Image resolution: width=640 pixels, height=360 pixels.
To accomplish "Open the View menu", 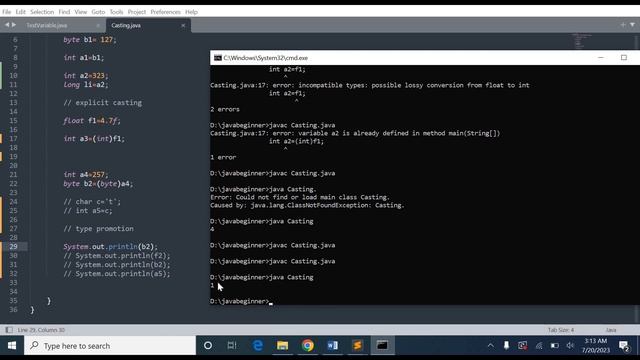I will 80,12.
